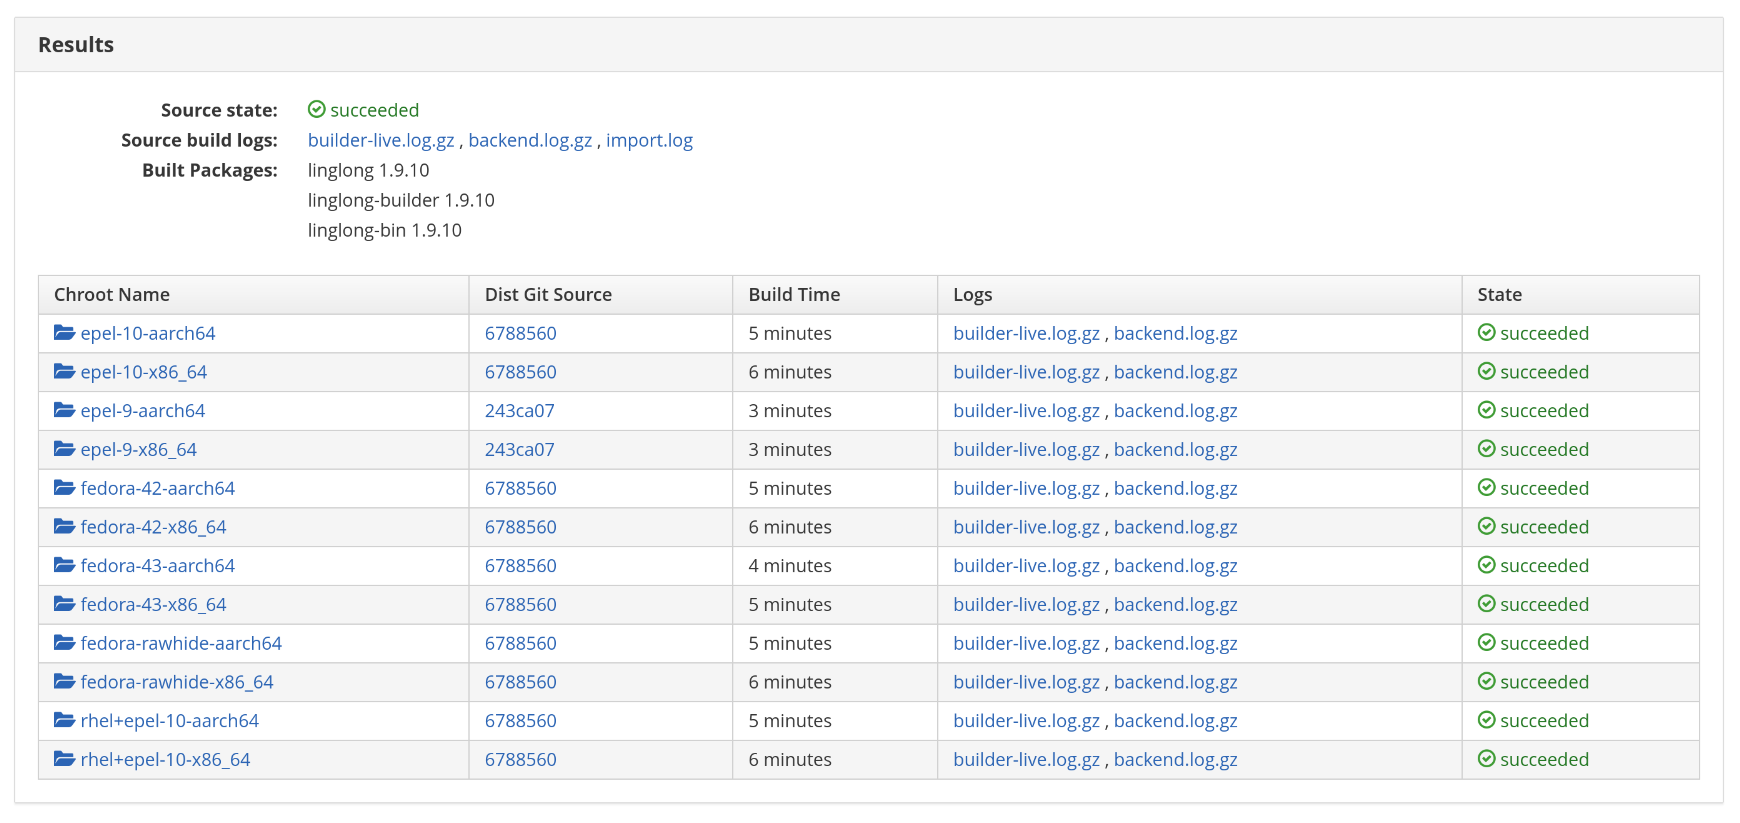Screen dimensions: 1740x823
Task: Open dist git source 243ca07 for epel-9-aarch64
Action: pos(520,410)
